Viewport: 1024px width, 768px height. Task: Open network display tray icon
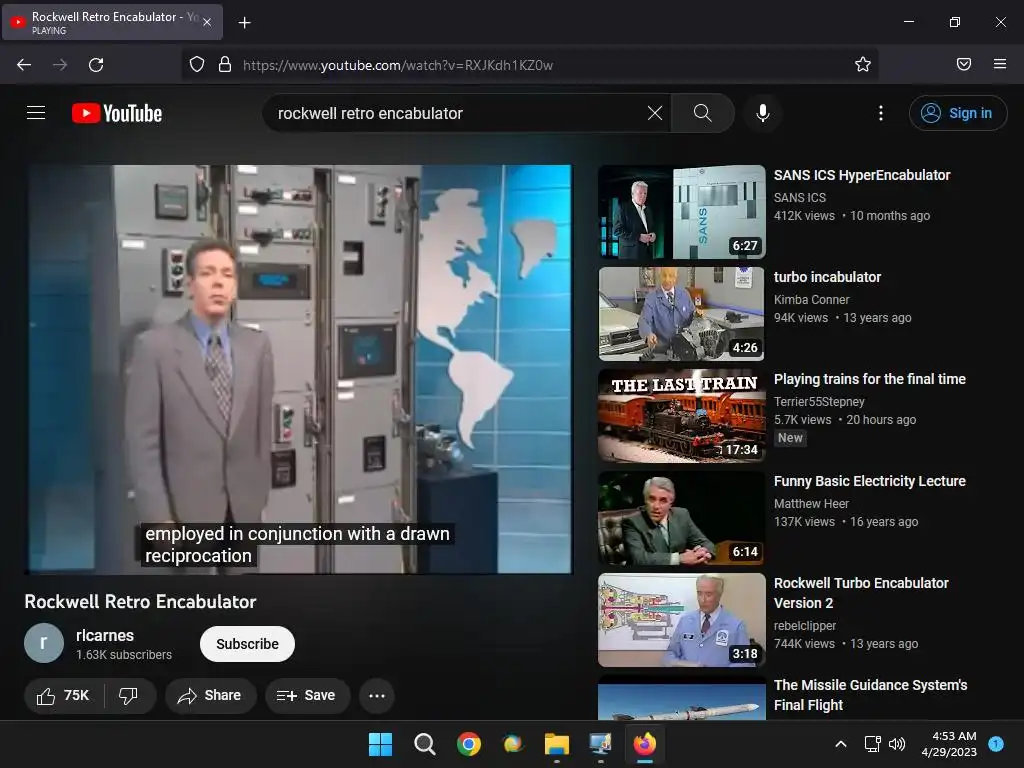[872, 744]
